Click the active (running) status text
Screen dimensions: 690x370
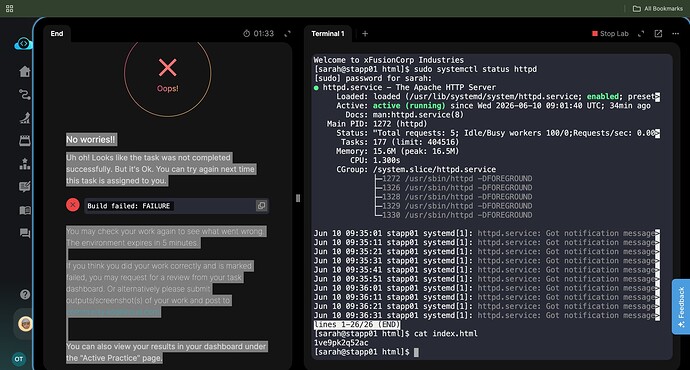pyautogui.click(x=409, y=106)
